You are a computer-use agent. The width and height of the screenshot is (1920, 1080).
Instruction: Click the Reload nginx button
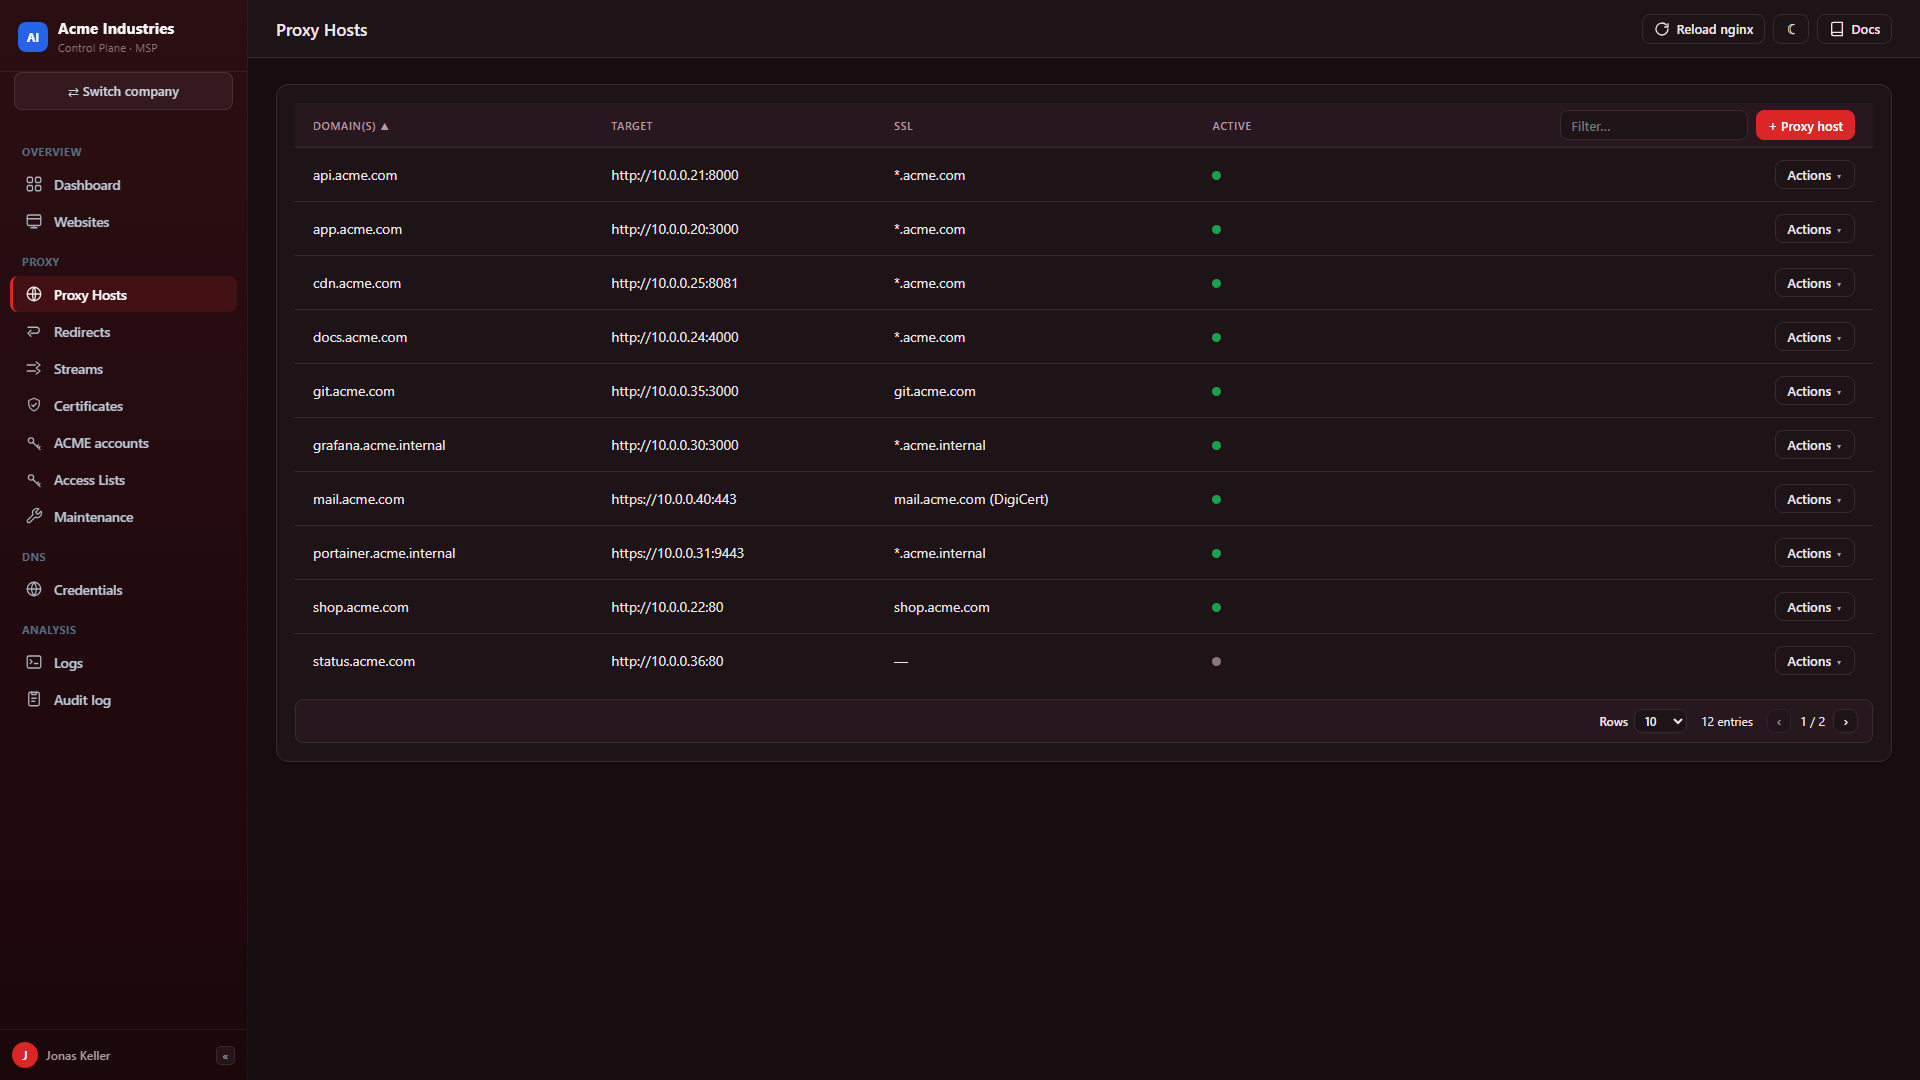(x=1703, y=30)
